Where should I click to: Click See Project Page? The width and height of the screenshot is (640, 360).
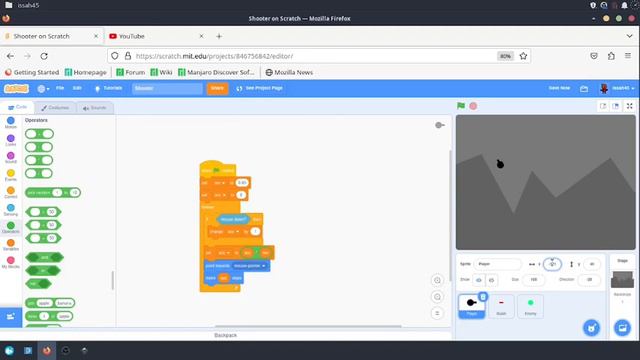260,88
